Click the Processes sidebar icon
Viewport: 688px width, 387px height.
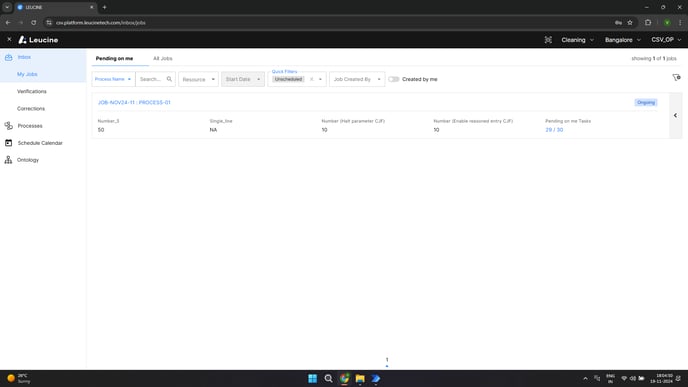[x=8, y=126]
